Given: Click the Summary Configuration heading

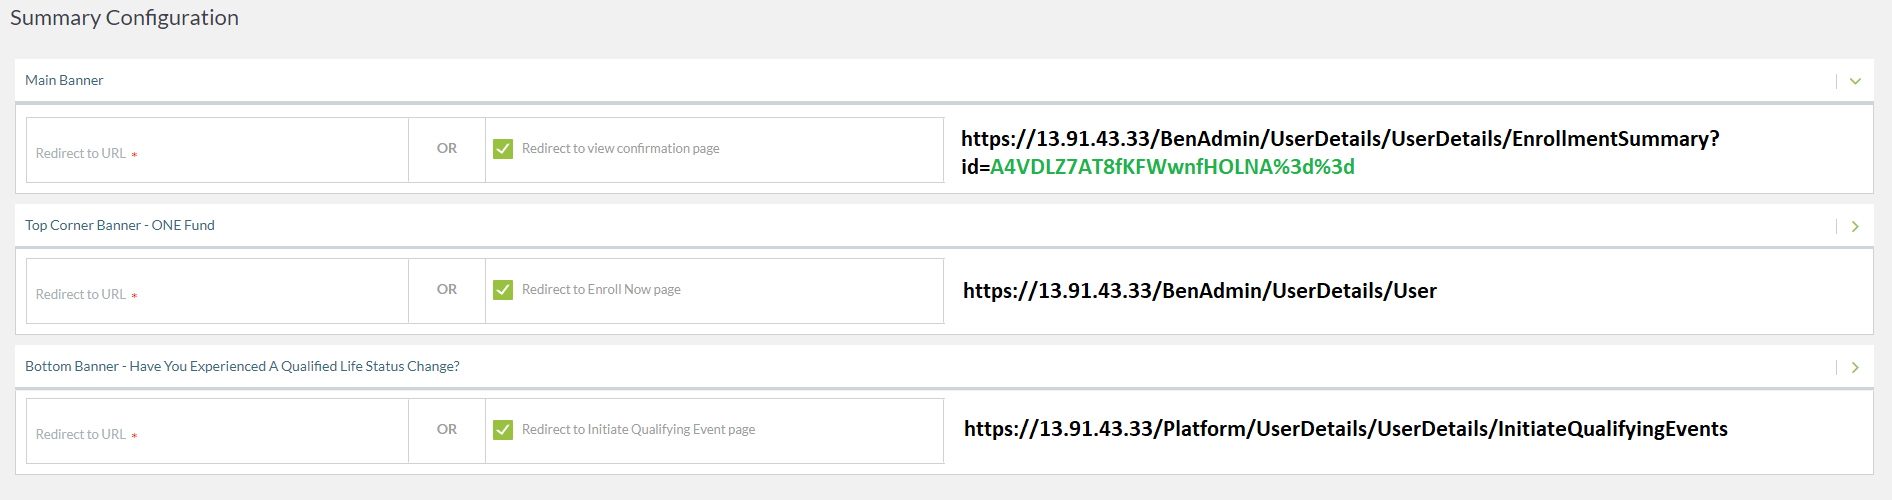Looking at the screenshot, I should pyautogui.click(x=124, y=18).
